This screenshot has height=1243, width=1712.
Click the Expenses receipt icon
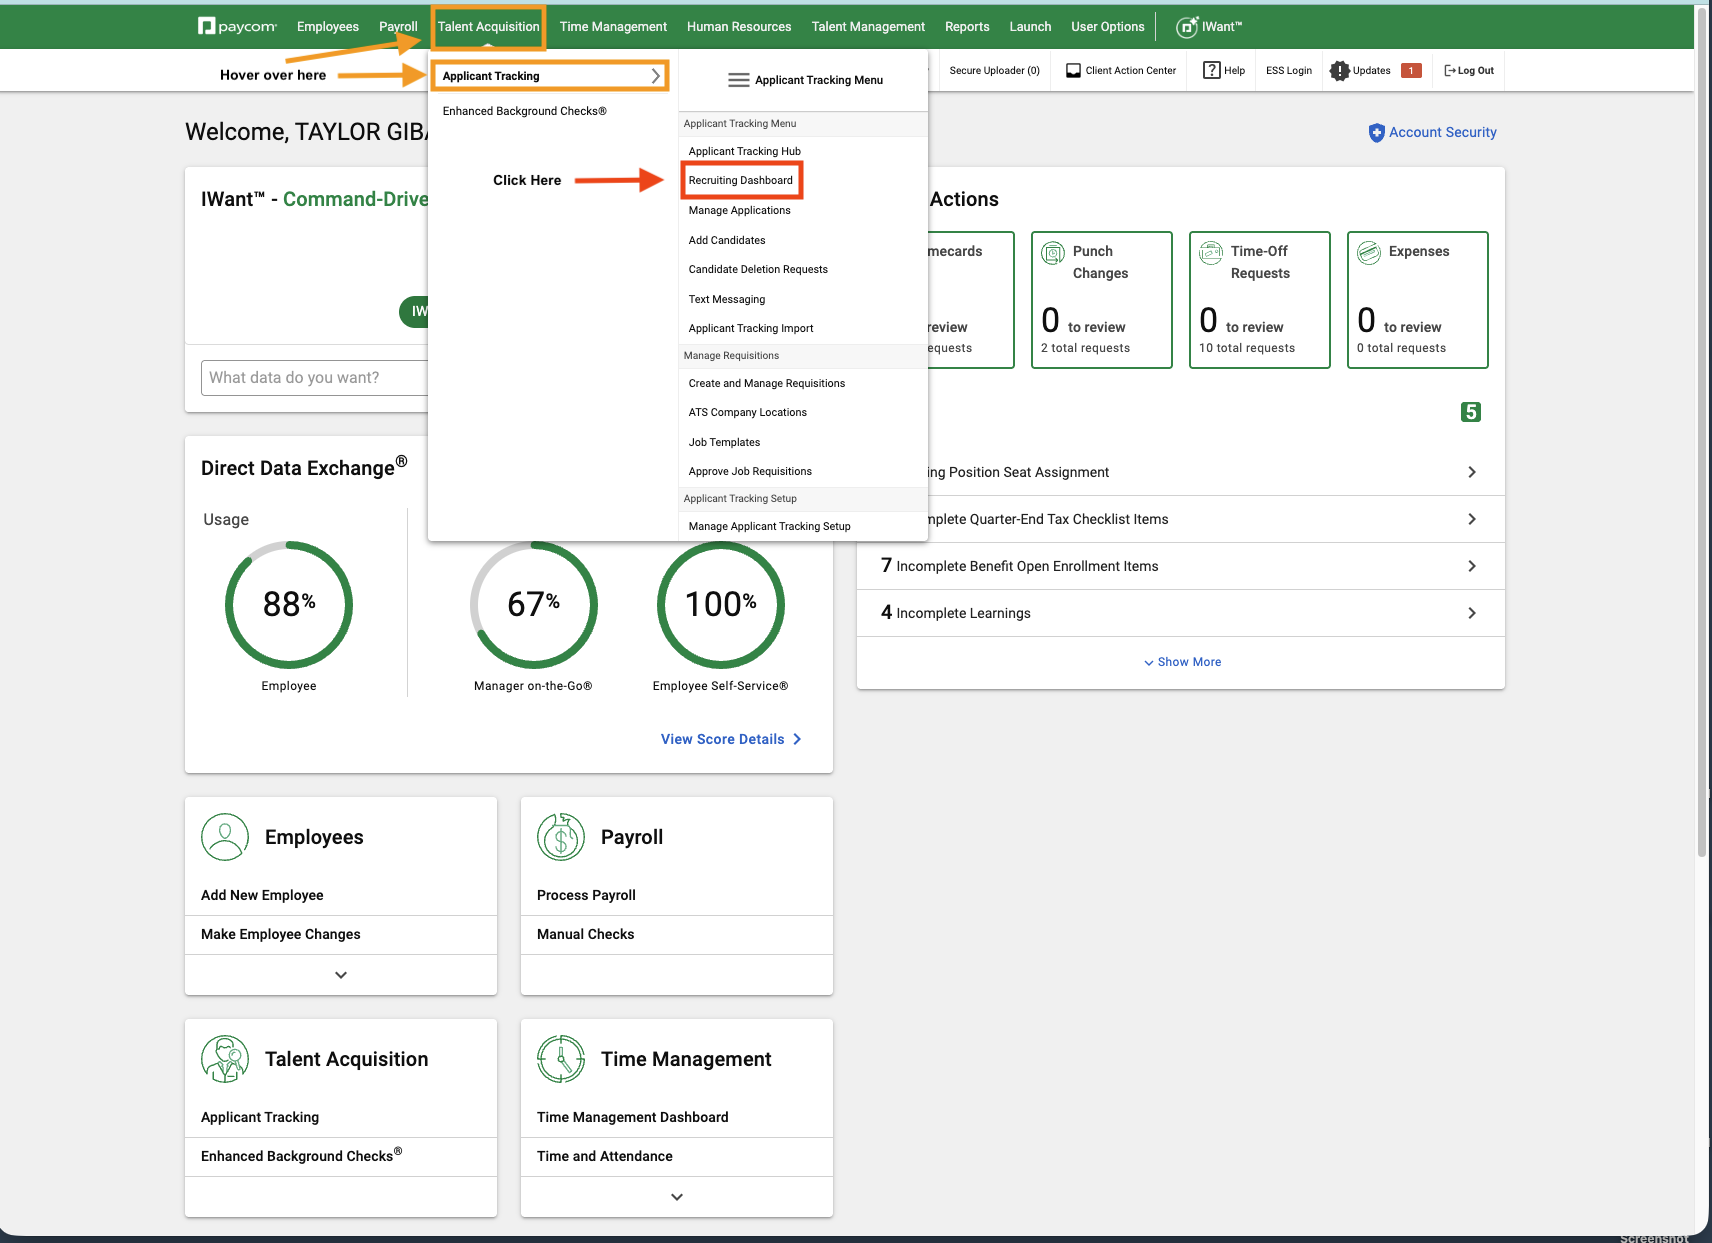pos(1368,252)
